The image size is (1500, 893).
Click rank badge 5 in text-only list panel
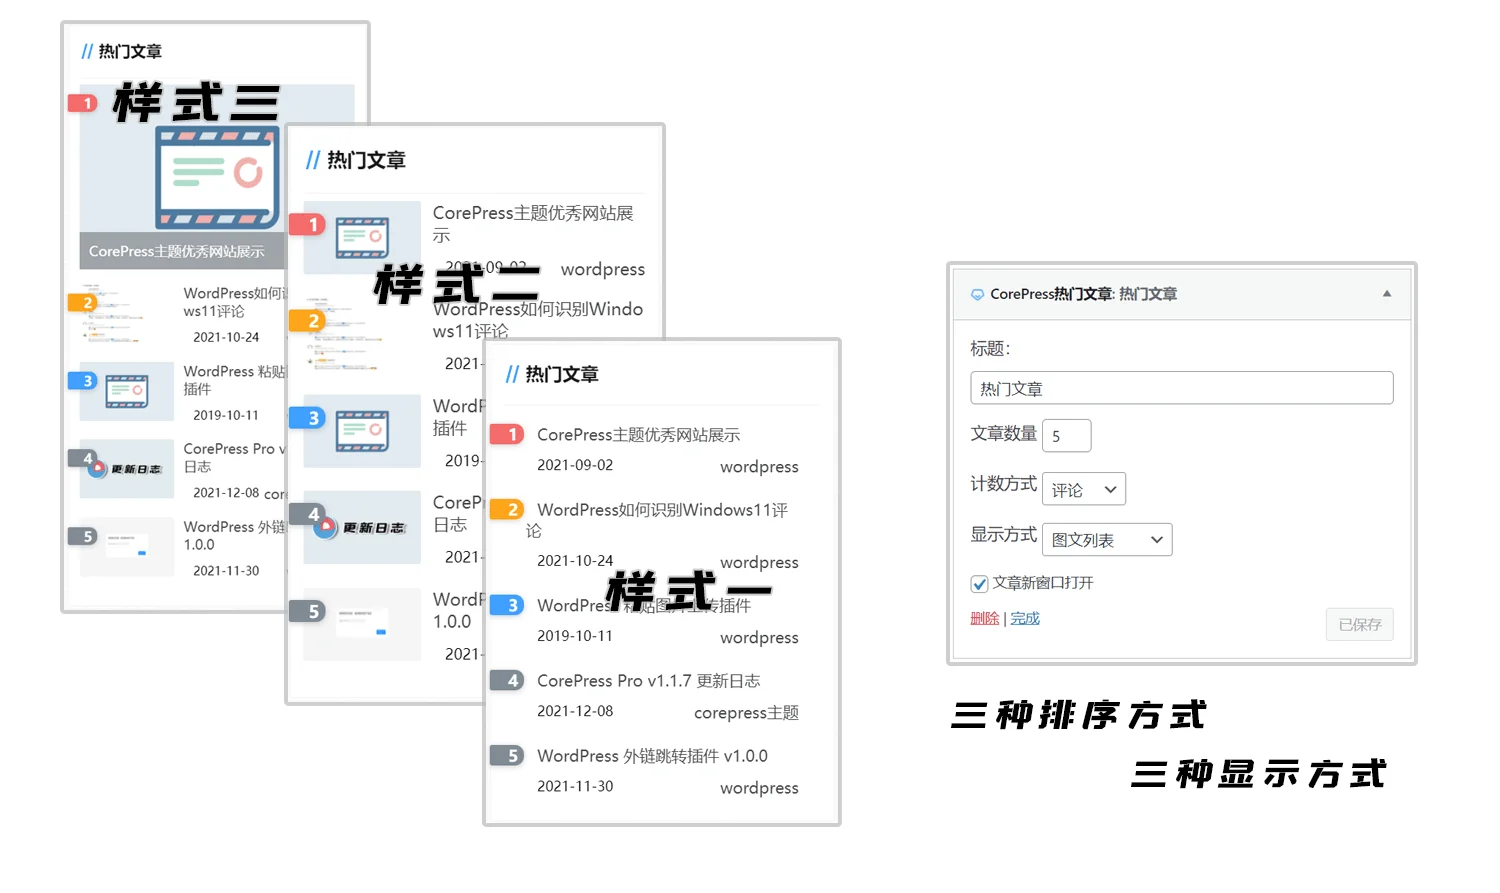coord(508,756)
